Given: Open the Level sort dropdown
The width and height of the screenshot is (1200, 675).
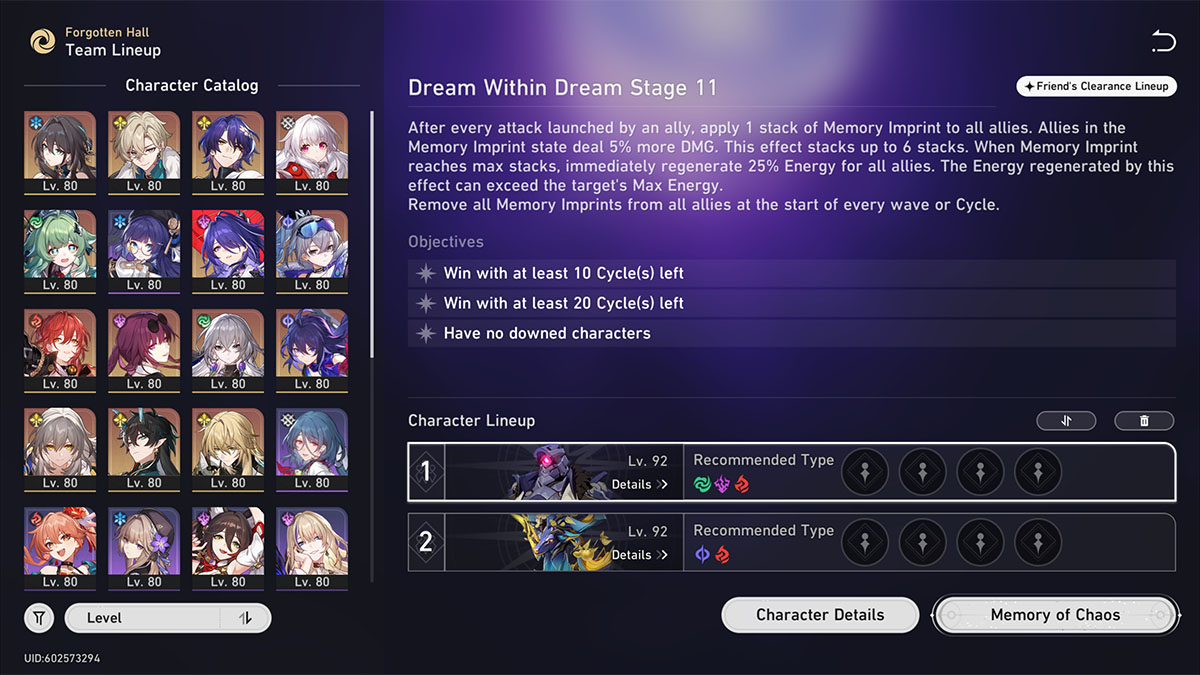Looking at the screenshot, I should 143,618.
